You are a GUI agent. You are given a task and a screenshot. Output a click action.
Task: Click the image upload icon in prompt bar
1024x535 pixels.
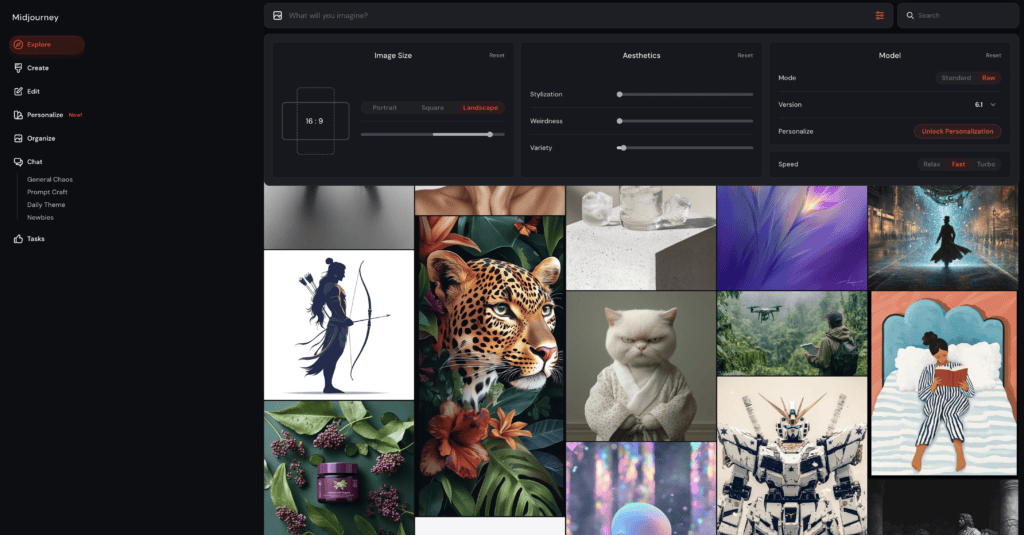click(x=278, y=16)
